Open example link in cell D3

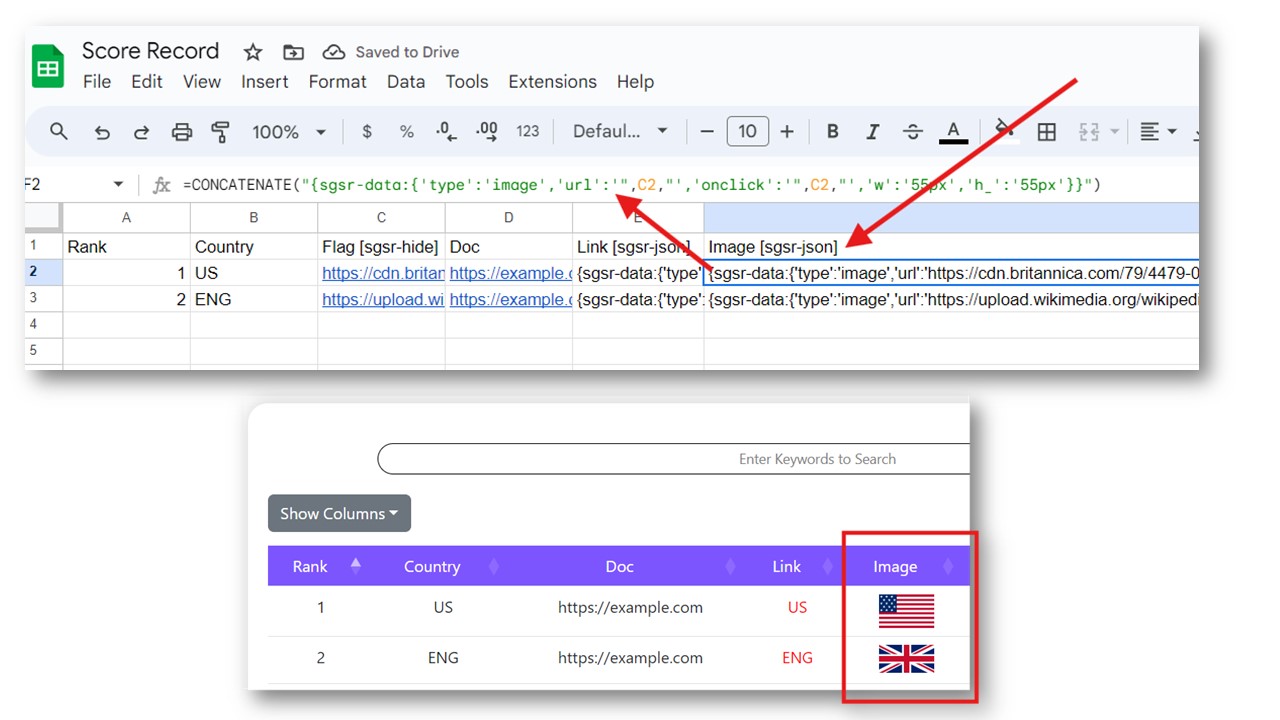[510, 299]
